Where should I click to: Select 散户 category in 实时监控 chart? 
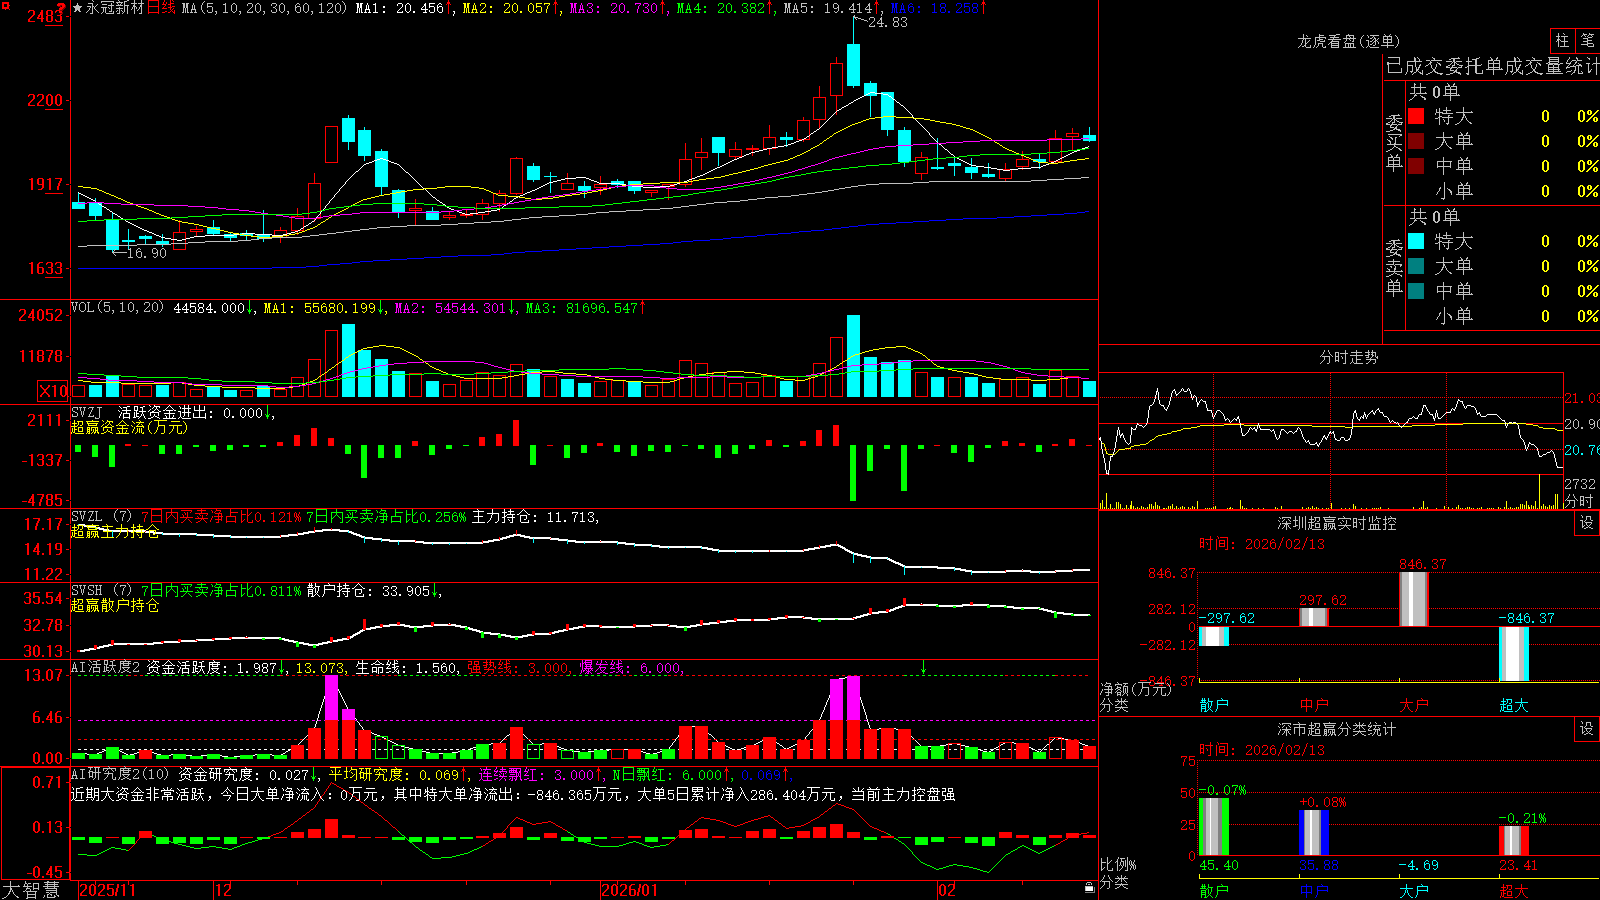[1214, 705]
